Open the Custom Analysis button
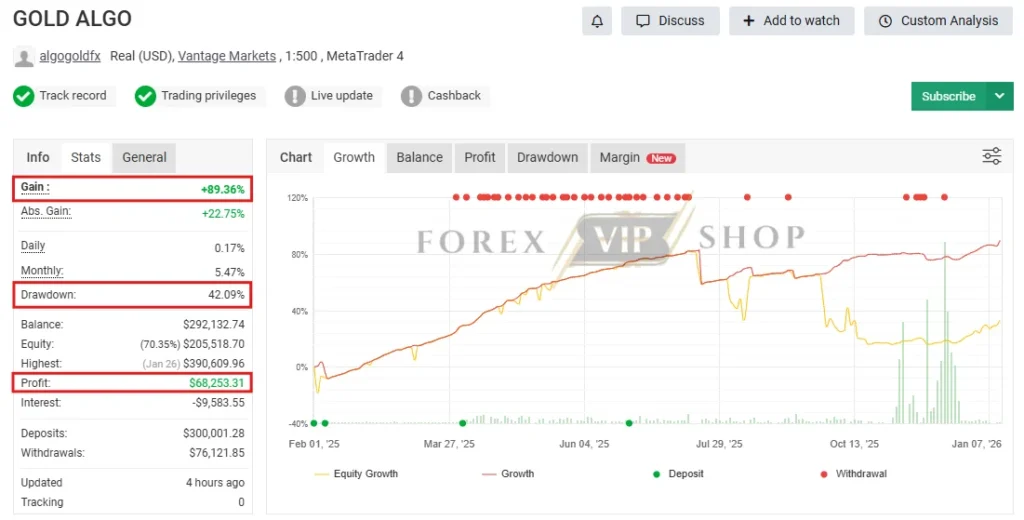1024x520 pixels. (938, 21)
